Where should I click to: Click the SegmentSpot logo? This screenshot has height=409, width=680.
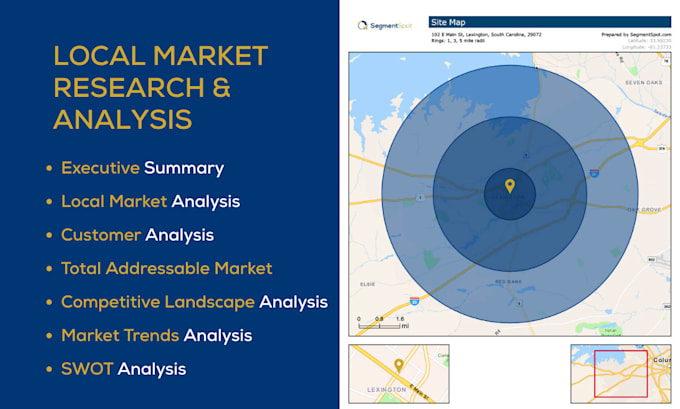point(384,26)
